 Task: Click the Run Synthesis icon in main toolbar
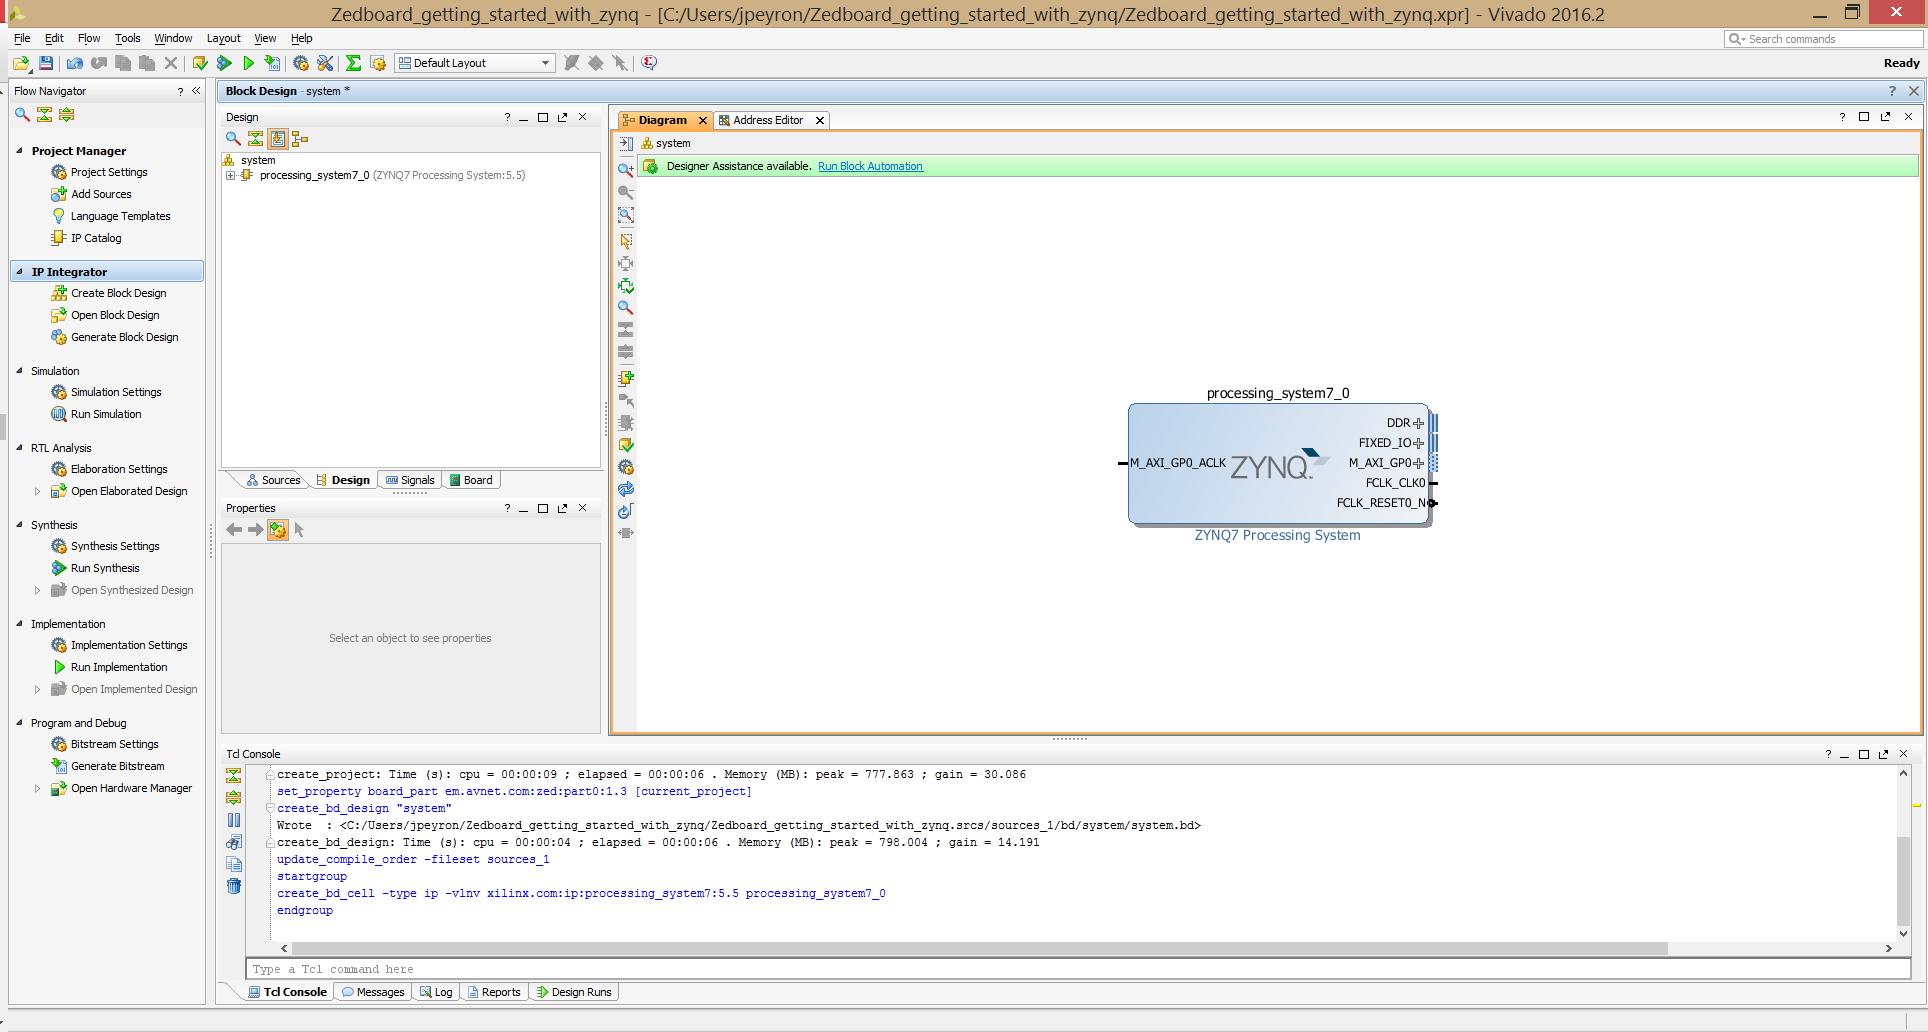pos(224,63)
